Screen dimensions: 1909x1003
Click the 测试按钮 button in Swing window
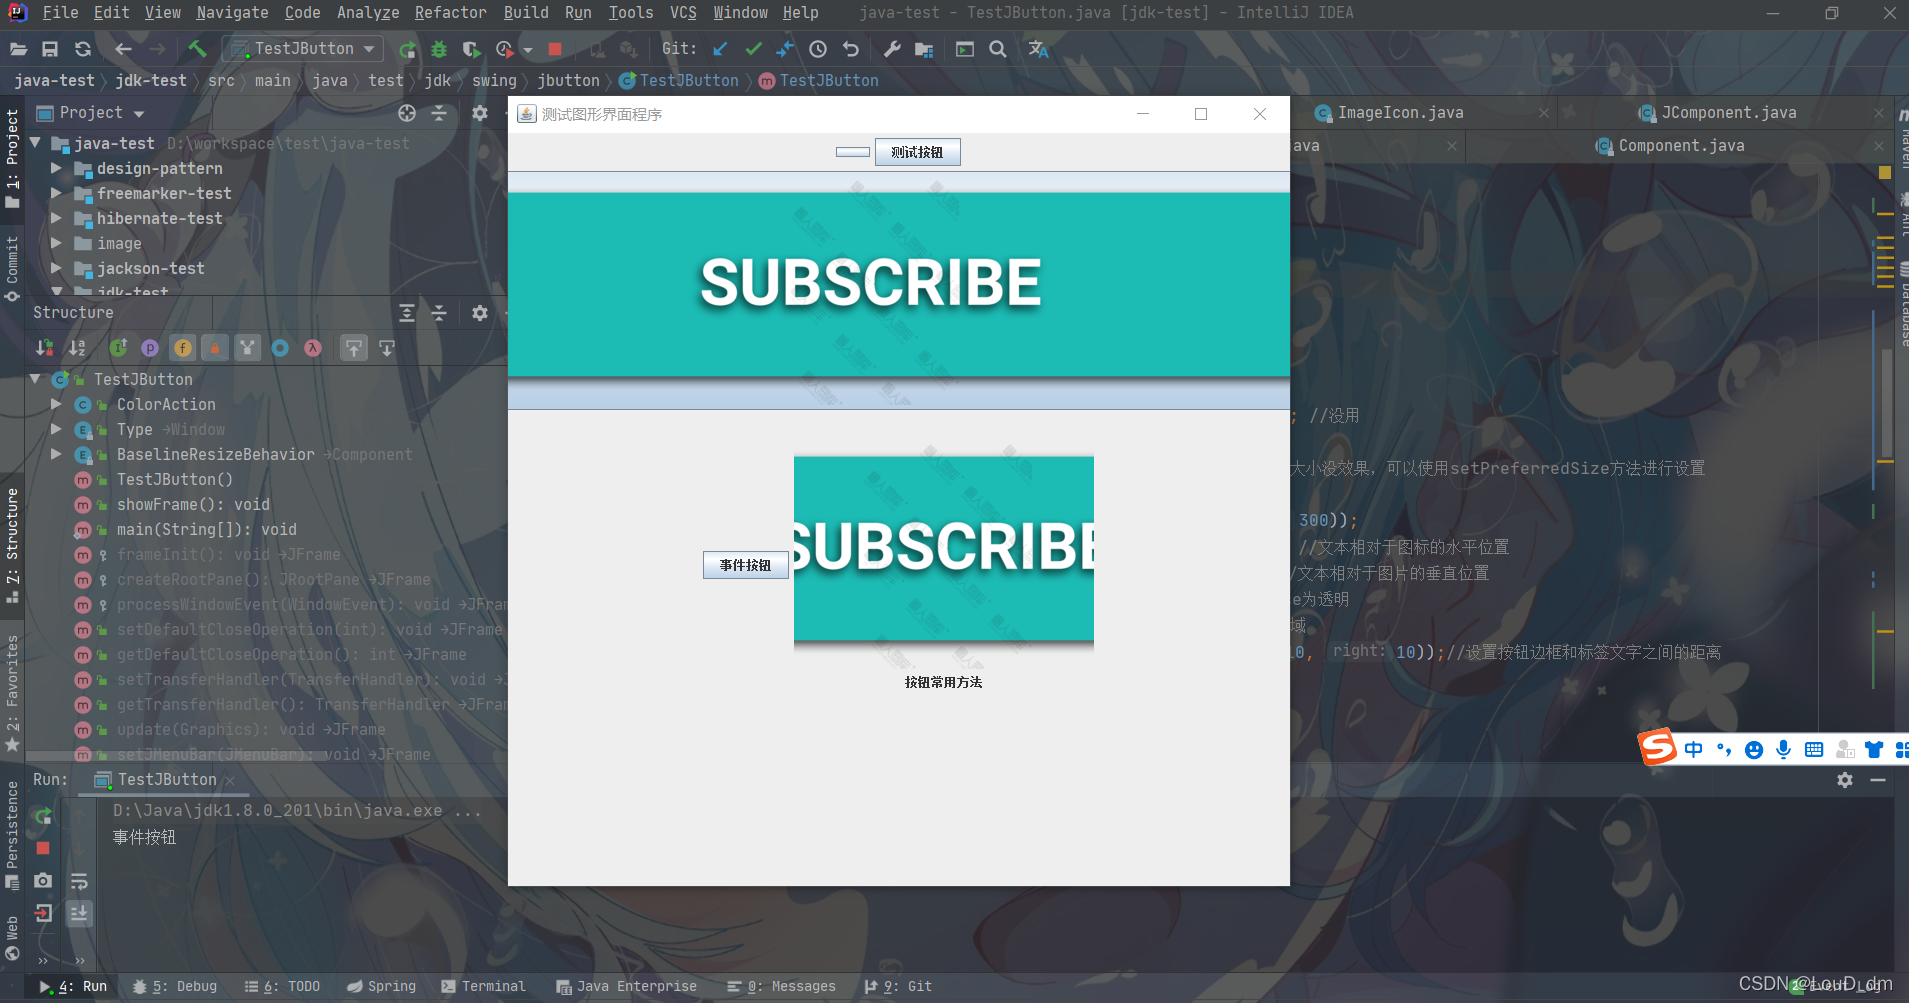click(917, 152)
